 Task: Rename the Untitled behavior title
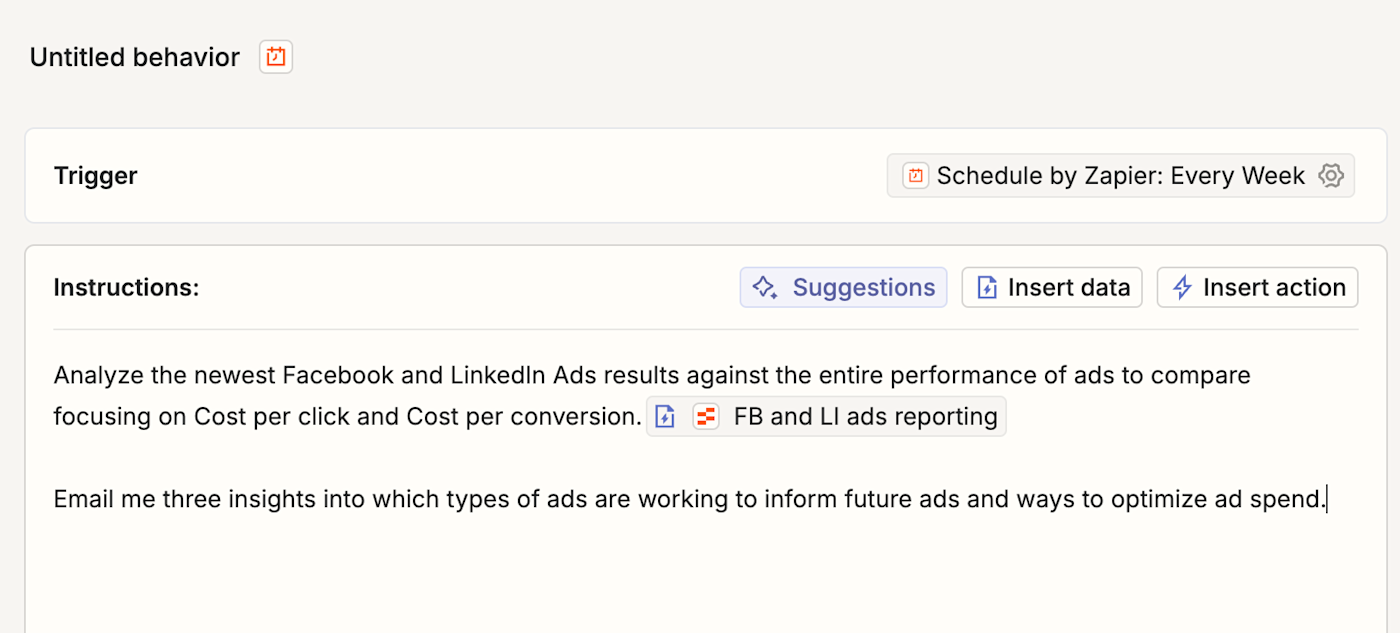(x=135, y=57)
